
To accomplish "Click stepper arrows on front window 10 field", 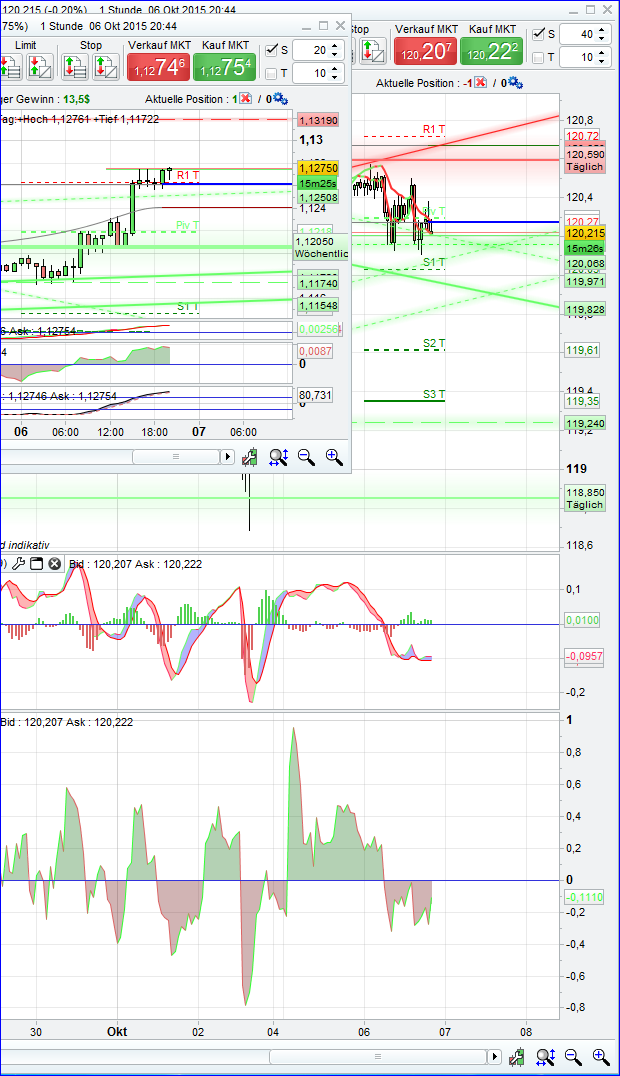I will coord(334,73).
